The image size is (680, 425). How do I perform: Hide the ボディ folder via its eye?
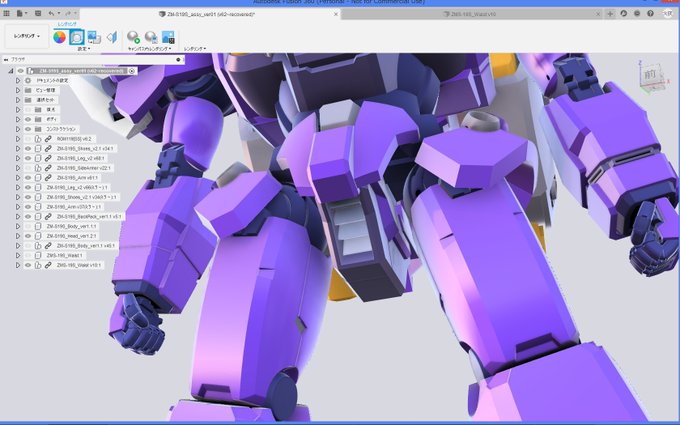point(28,119)
